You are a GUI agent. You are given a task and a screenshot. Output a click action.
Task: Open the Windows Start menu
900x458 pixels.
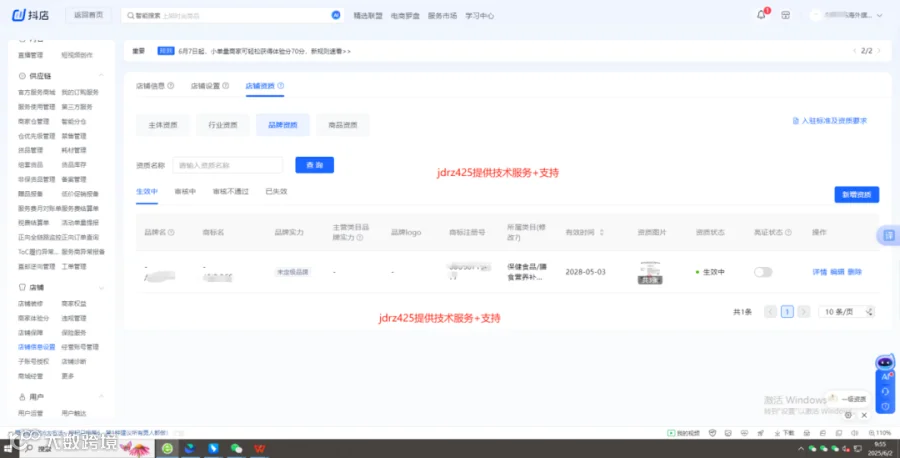(x=8, y=448)
